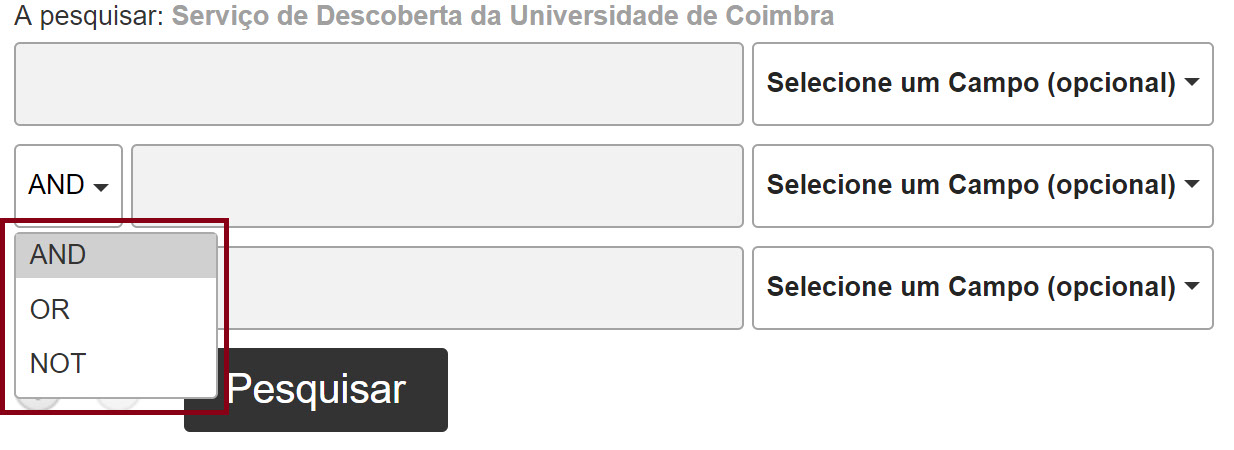Click the left round button under operator list

point(38,405)
